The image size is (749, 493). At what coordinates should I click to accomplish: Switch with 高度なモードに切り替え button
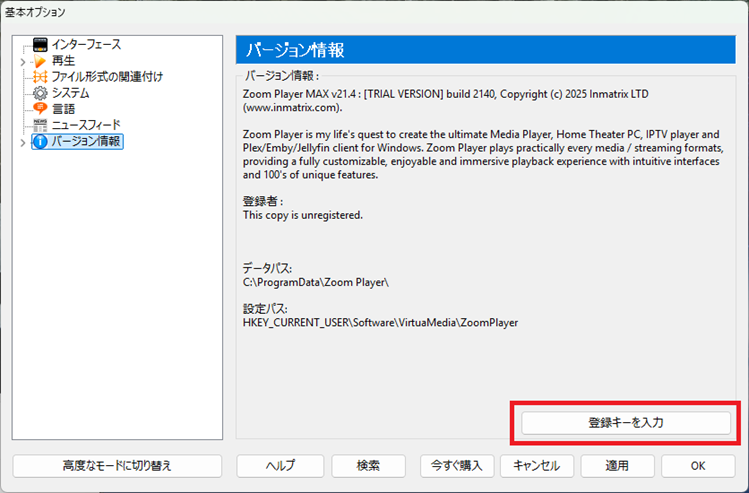click(117, 466)
